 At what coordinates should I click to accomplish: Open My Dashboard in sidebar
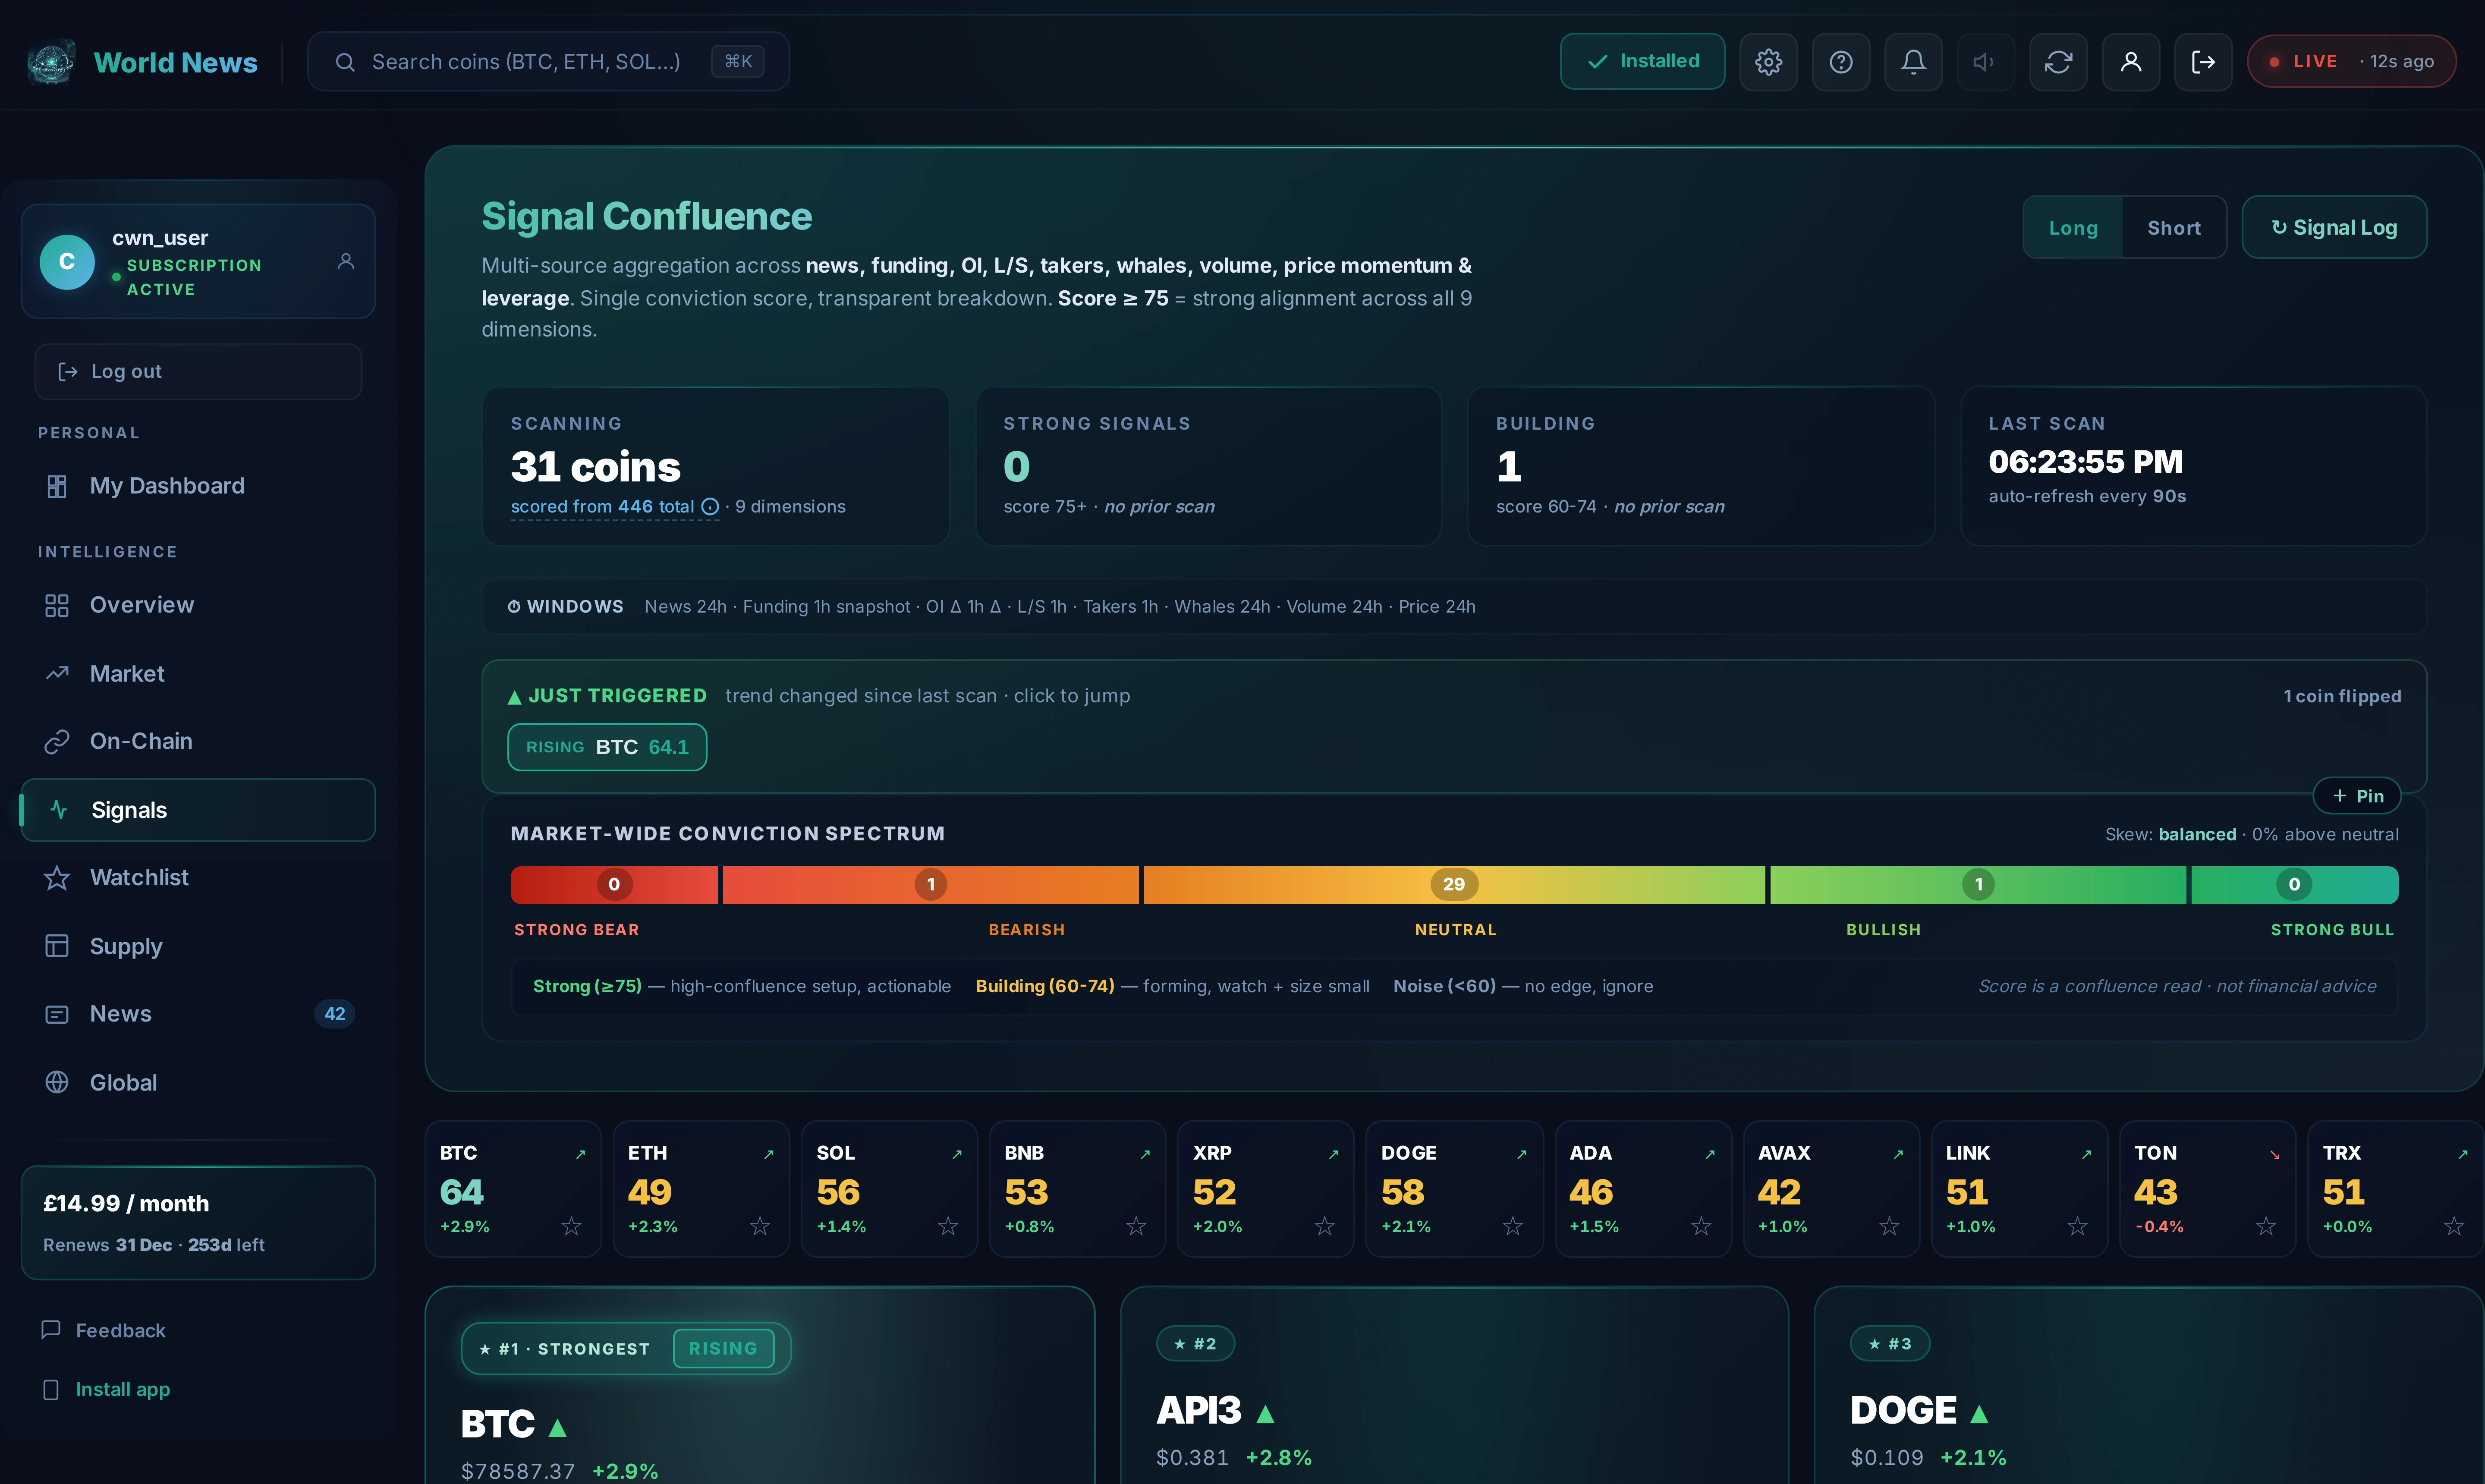[x=198, y=486]
